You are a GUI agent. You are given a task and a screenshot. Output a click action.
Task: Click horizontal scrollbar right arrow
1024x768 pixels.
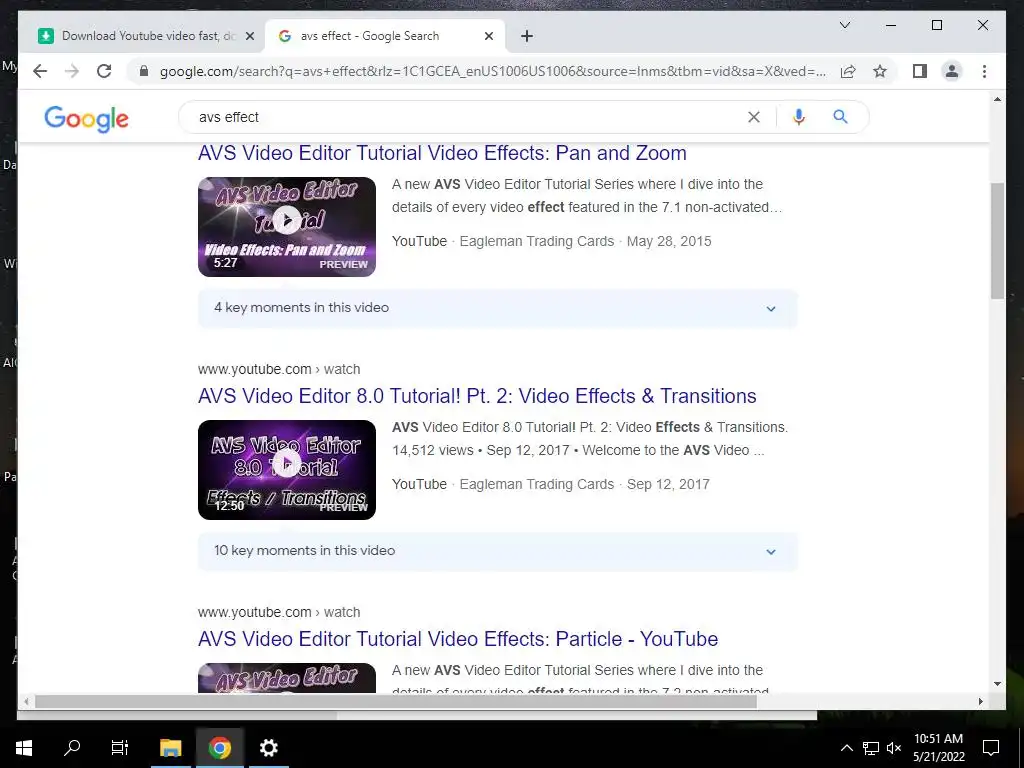point(980,701)
